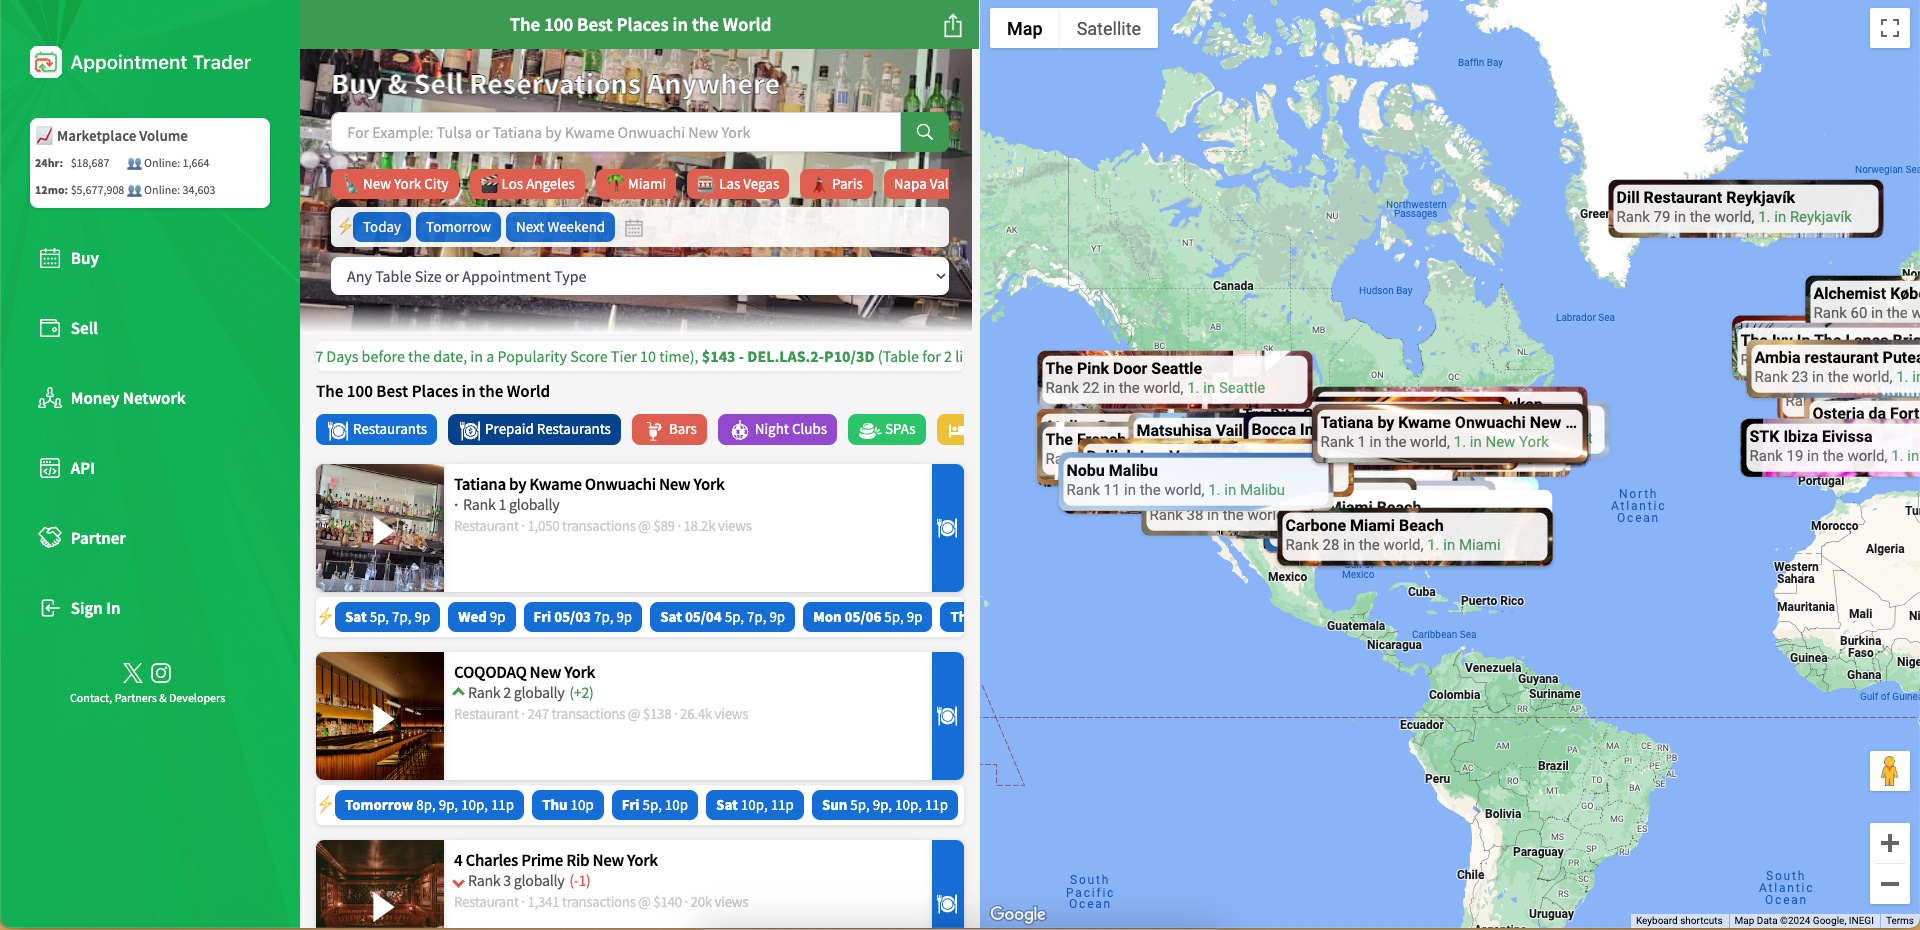Image resolution: width=1920 pixels, height=930 pixels.
Task: Show the Prepaid Restaurants category
Action: (x=534, y=429)
